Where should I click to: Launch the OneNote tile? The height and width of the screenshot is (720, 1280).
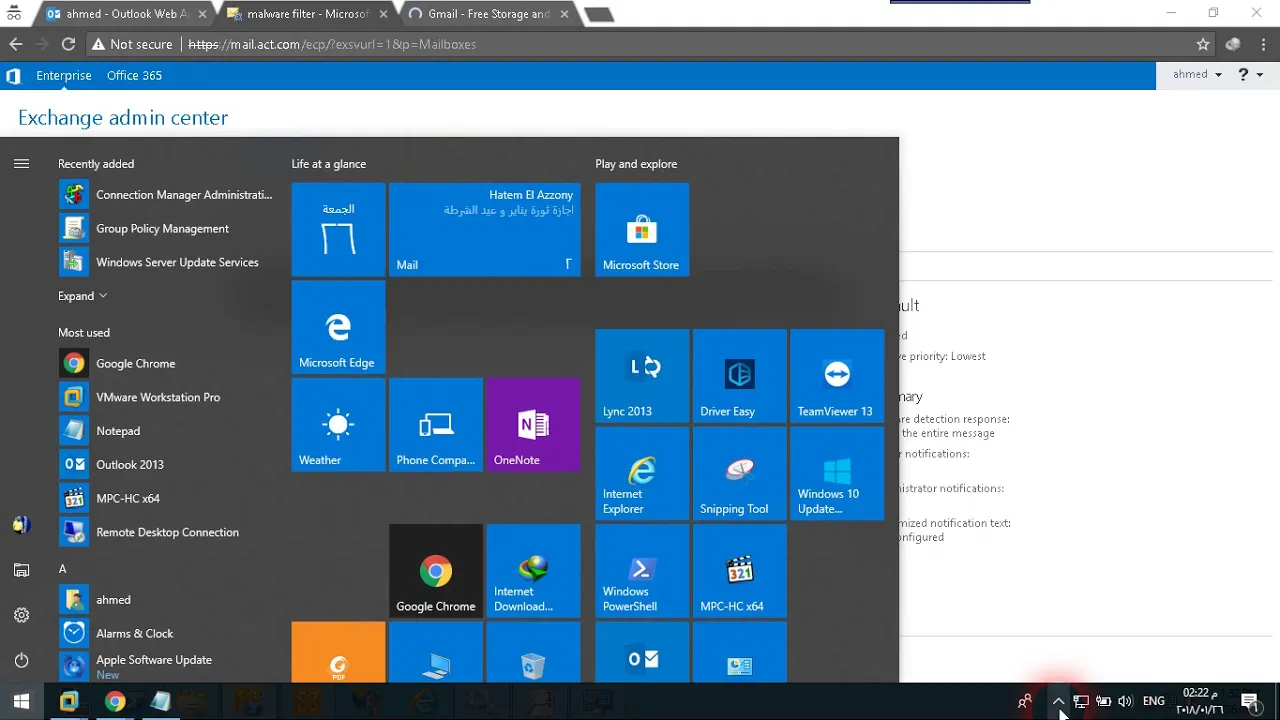pos(533,424)
